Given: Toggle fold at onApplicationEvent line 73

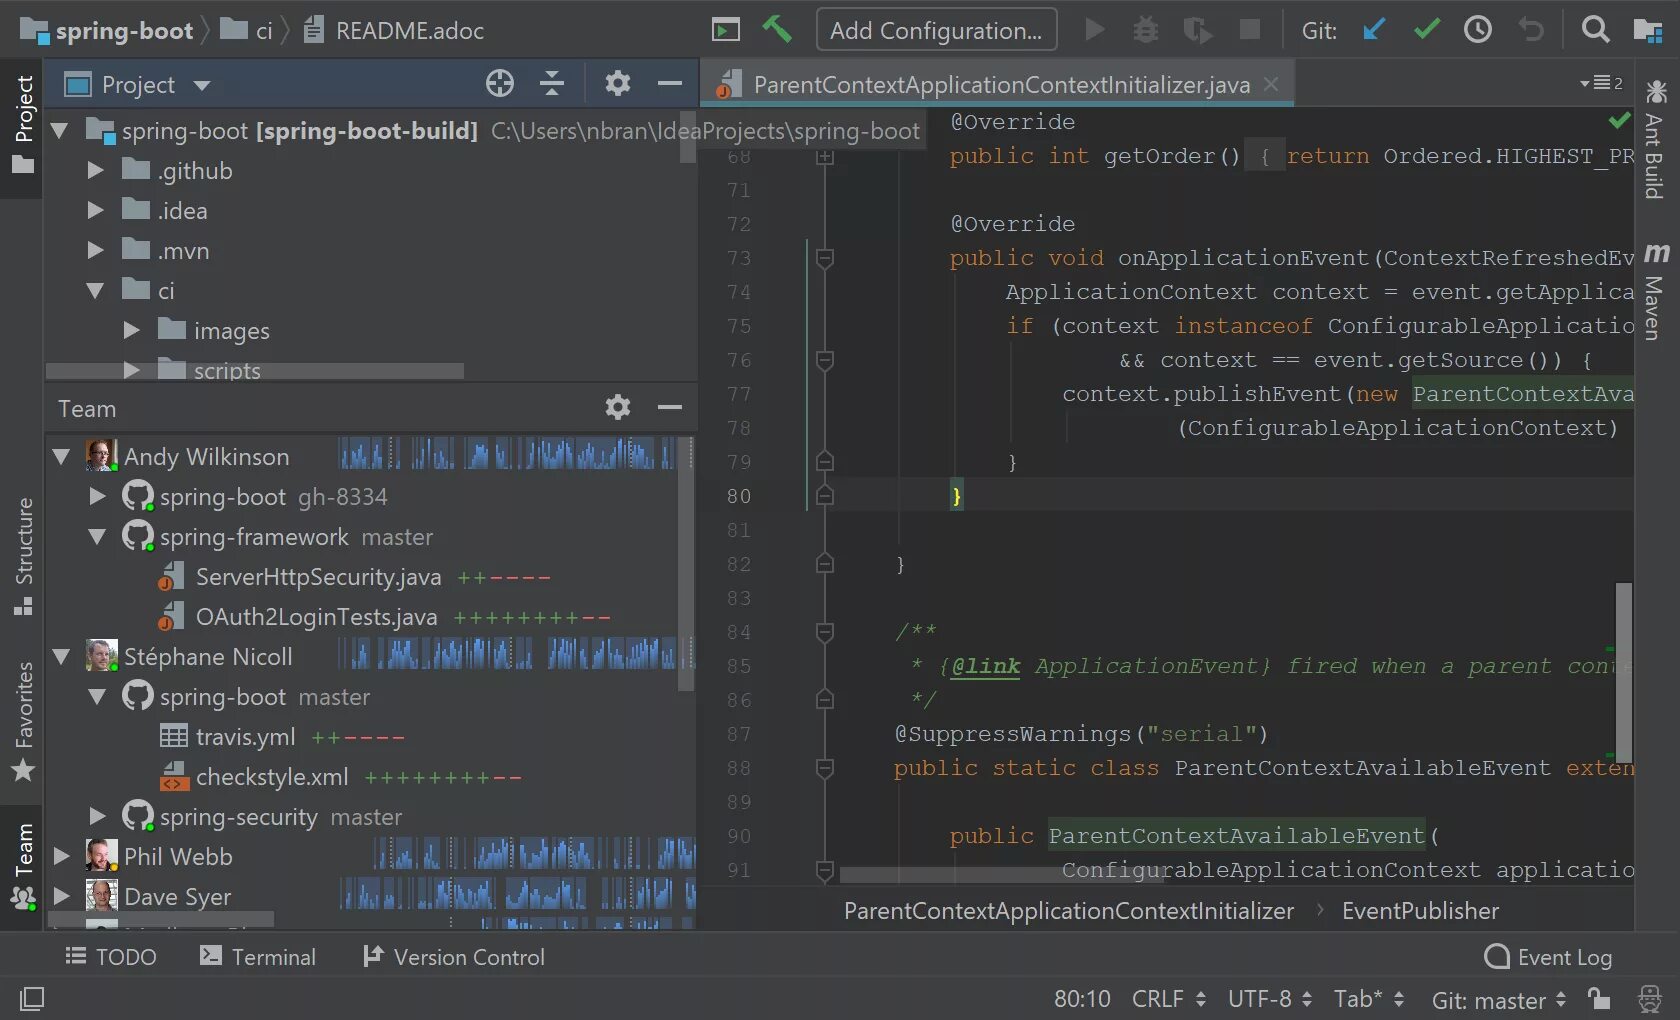Looking at the screenshot, I should tap(825, 258).
